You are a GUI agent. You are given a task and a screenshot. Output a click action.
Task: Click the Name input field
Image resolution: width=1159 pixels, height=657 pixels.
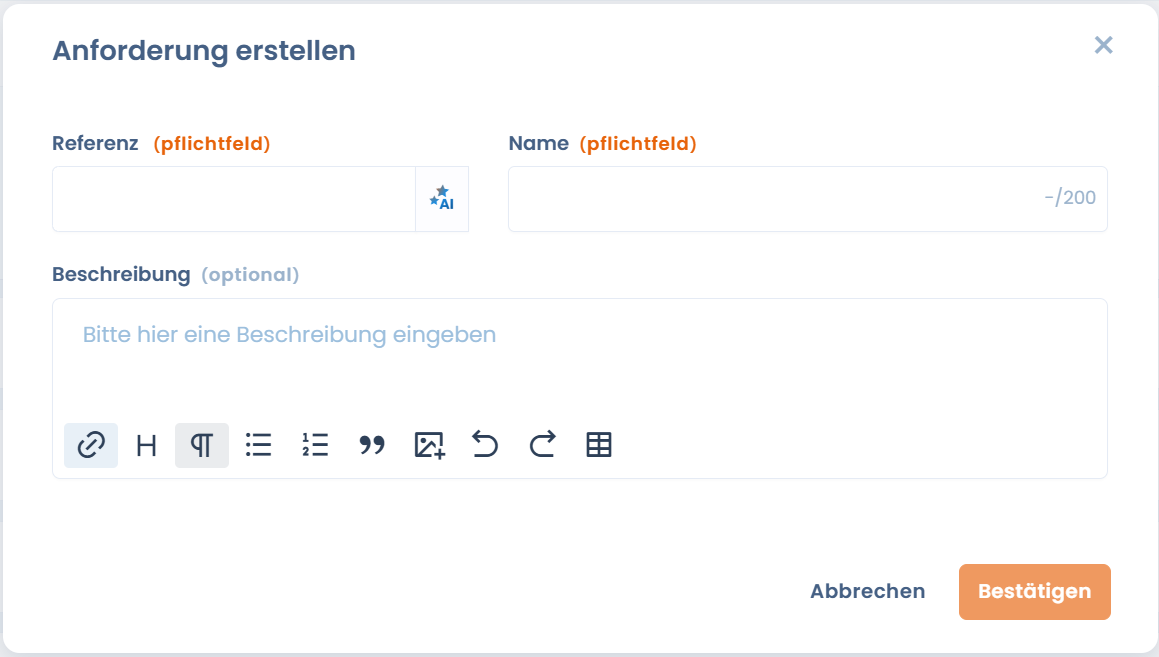pos(808,199)
